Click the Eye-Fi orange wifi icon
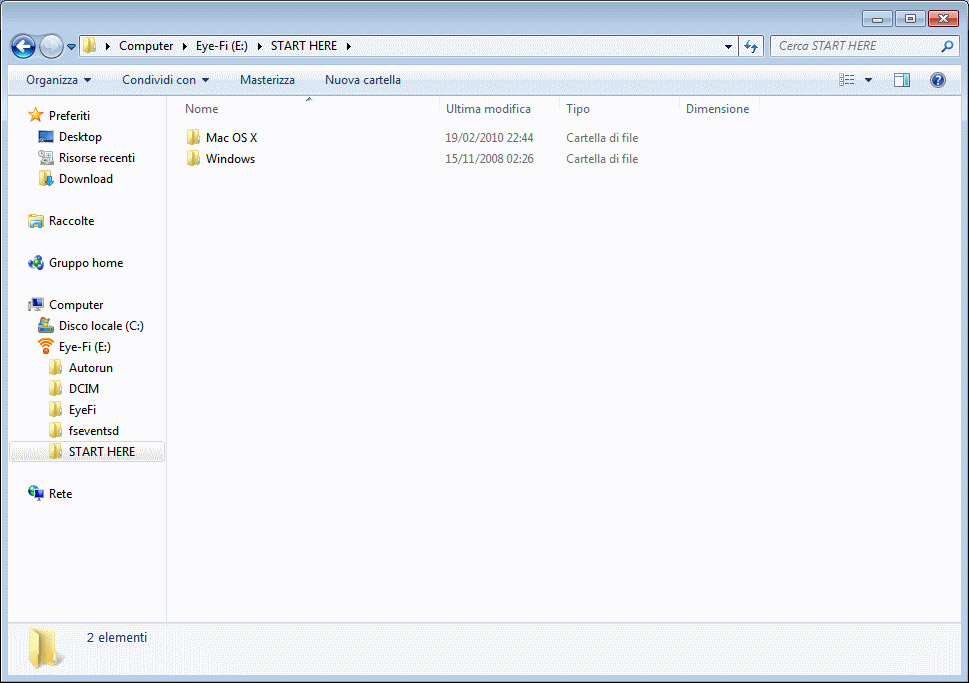 tap(46, 346)
